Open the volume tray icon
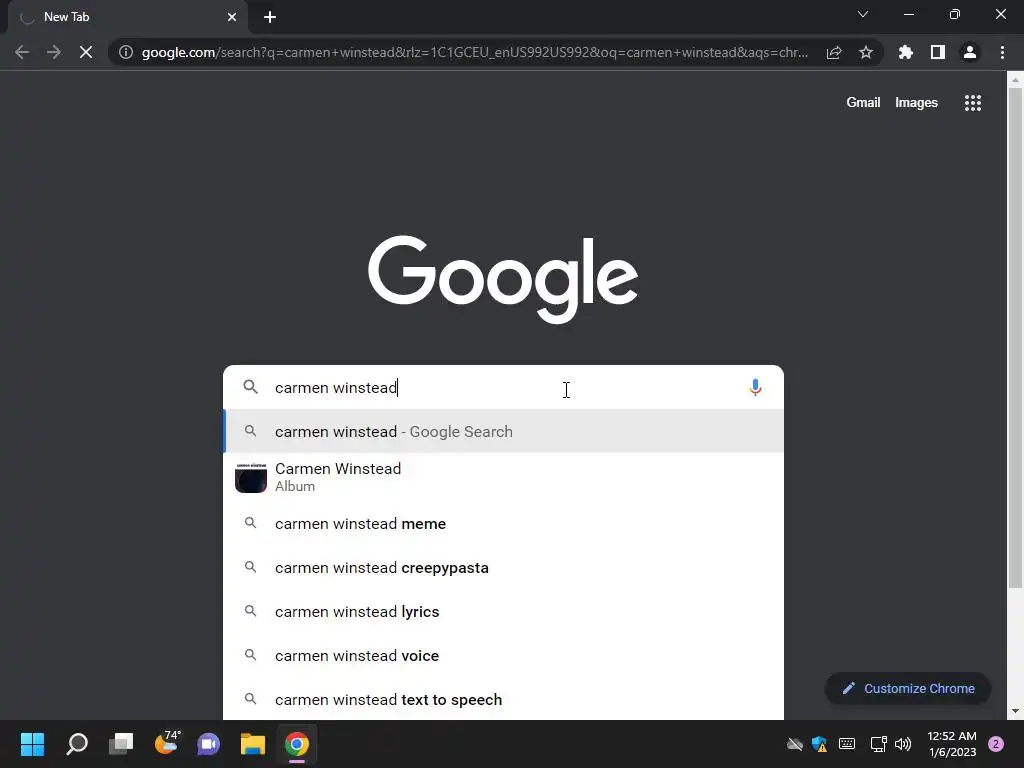1024x768 pixels. point(903,744)
